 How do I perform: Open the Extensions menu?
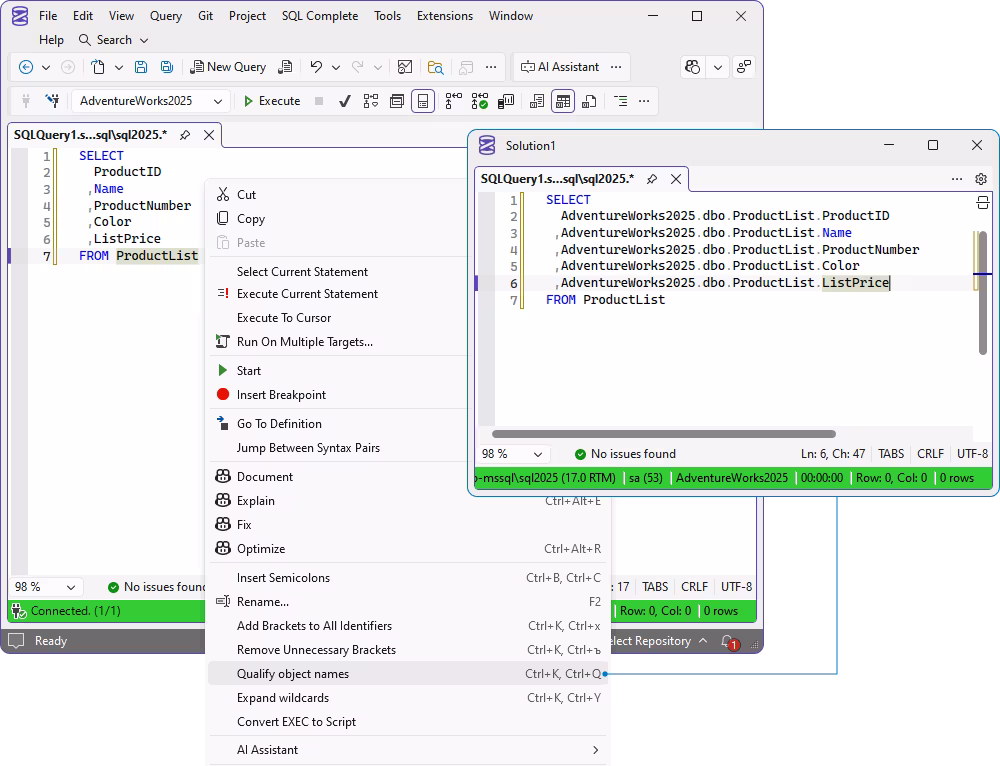point(445,16)
